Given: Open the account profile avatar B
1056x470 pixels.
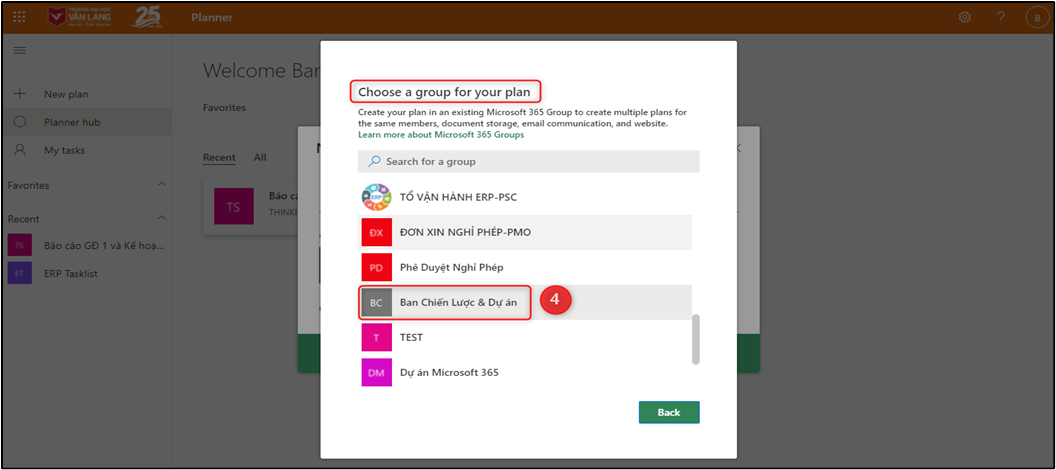Looking at the screenshot, I should pos(1036,18).
